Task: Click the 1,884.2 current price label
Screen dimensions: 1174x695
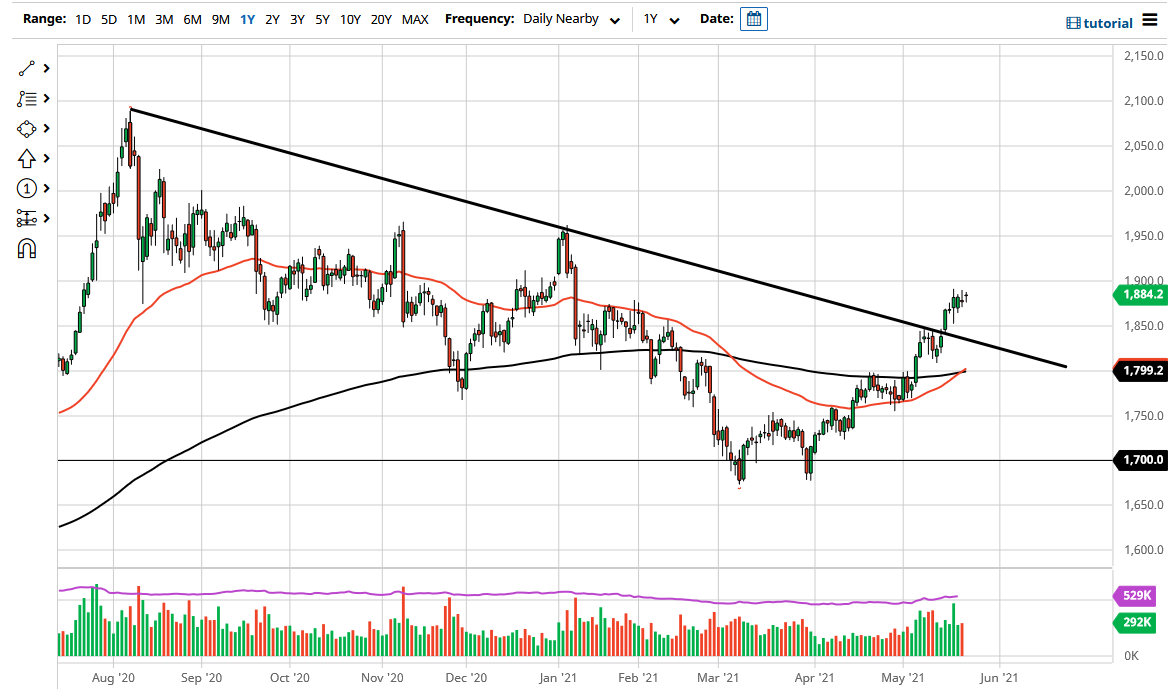Action: coord(1142,294)
